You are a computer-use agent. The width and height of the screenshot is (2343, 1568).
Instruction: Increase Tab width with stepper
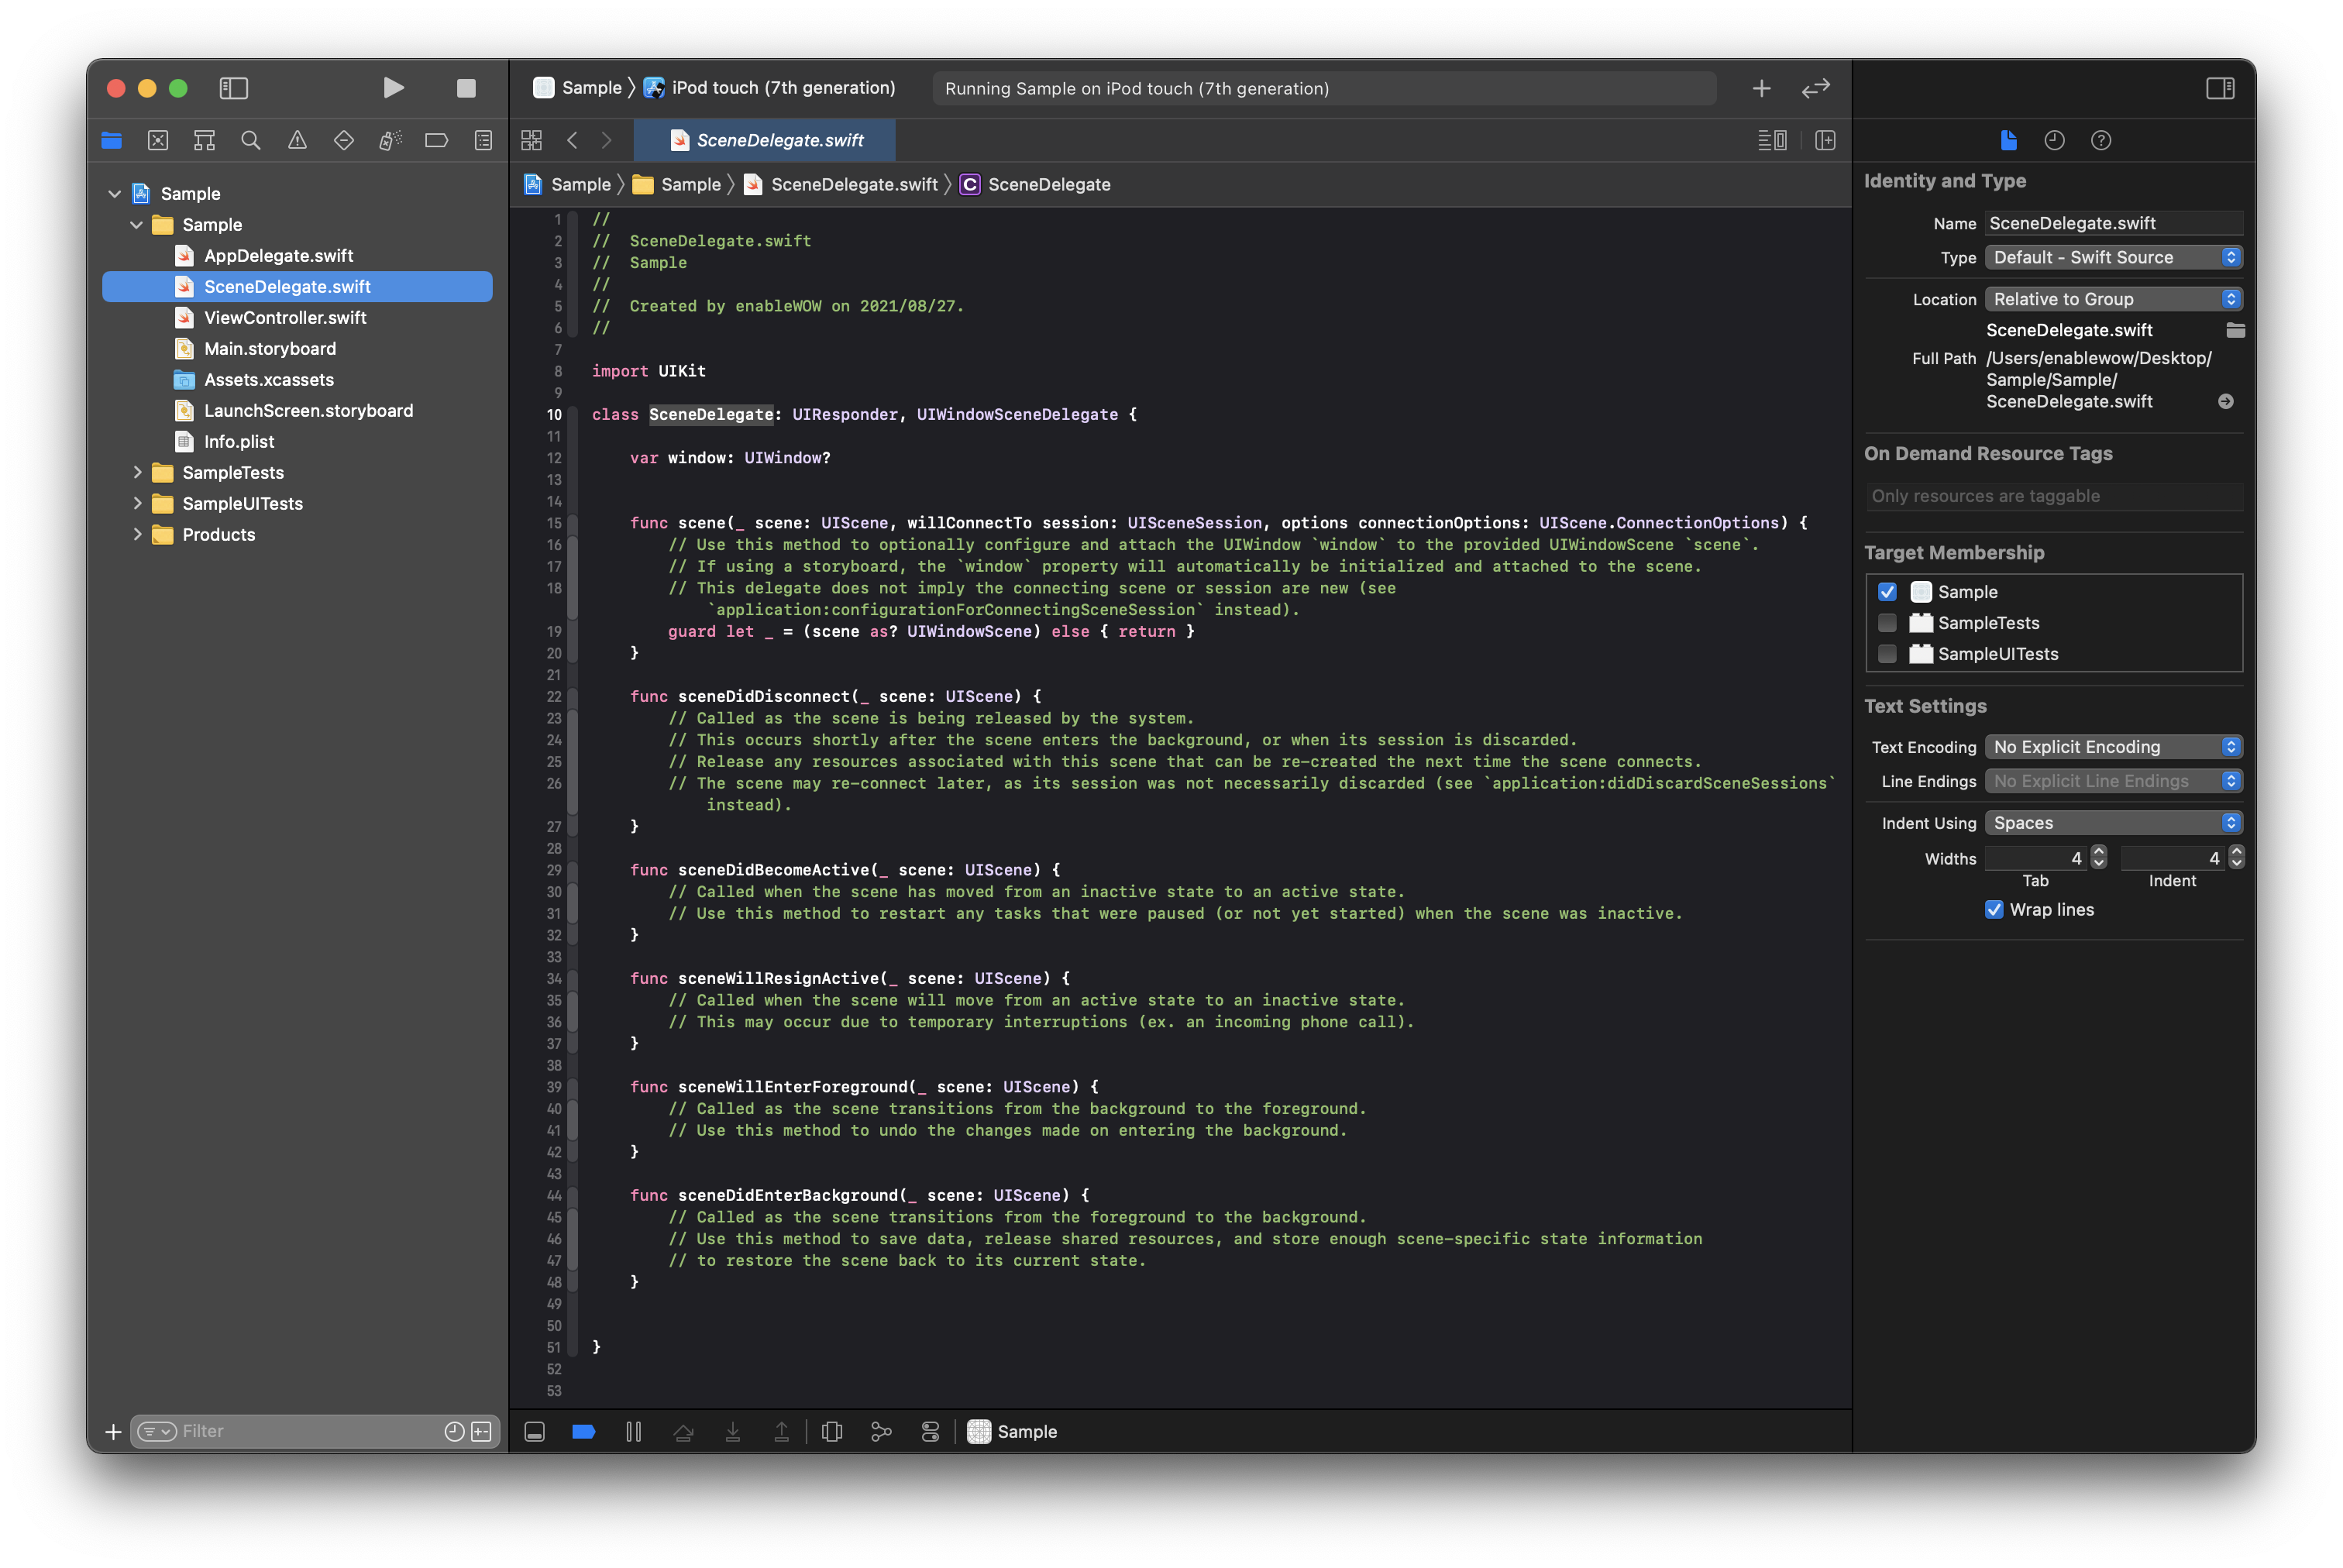[2099, 852]
